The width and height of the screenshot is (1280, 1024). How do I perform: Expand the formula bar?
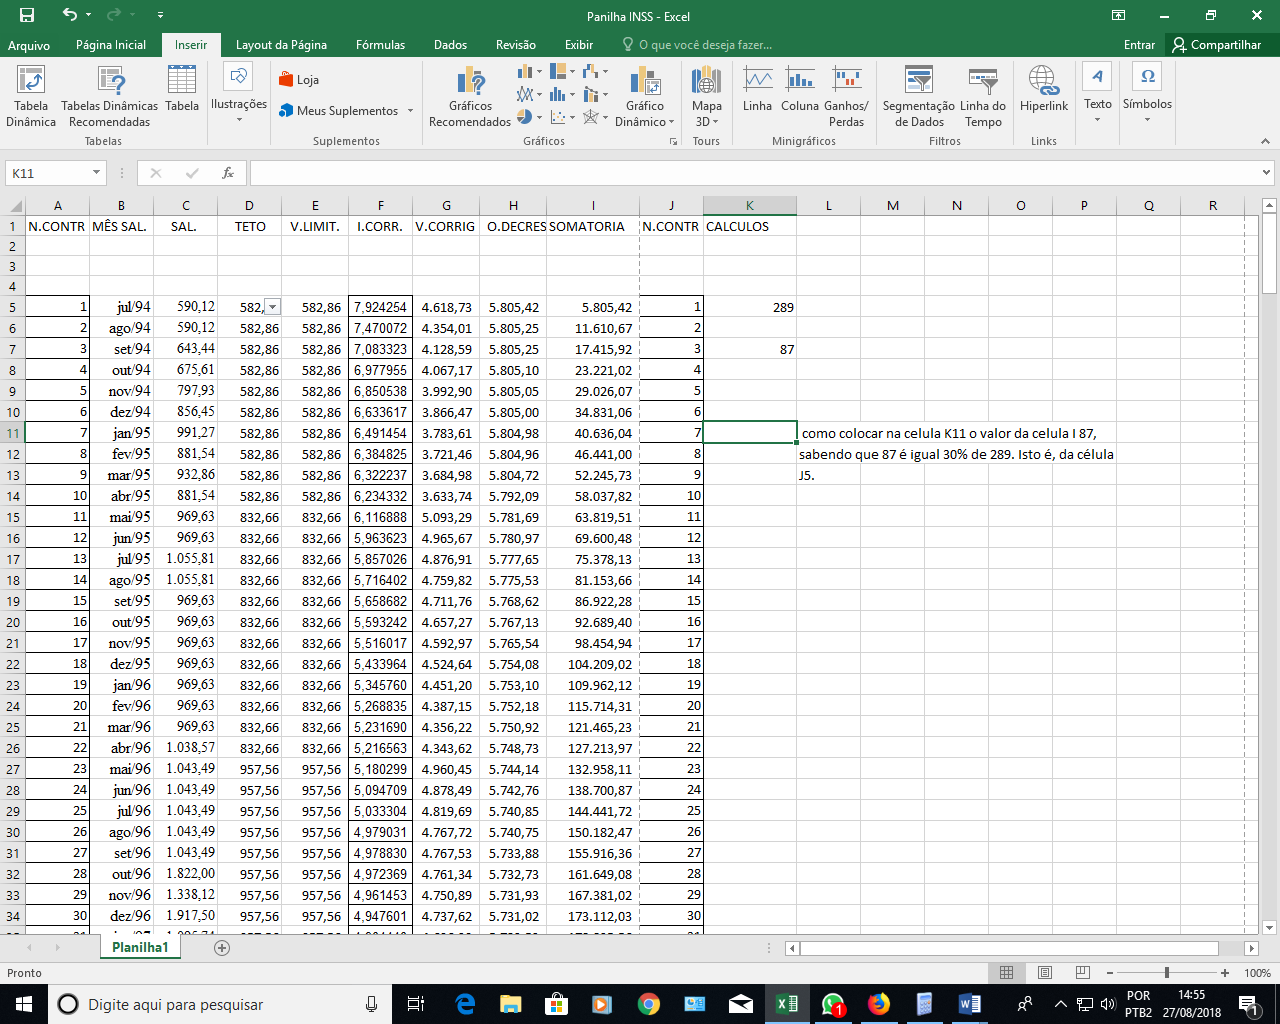pyautogui.click(x=1268, y=173)
